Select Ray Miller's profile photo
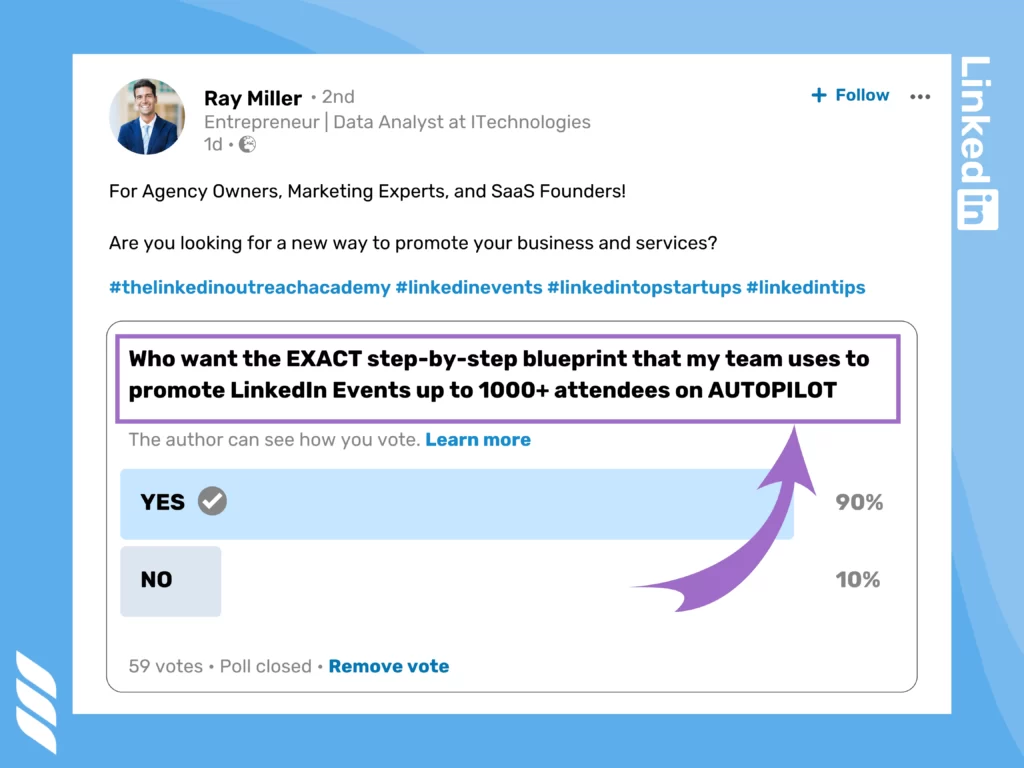Image resolution: width=1024 pixels, height=768 pixels. [x=147, y=116]
